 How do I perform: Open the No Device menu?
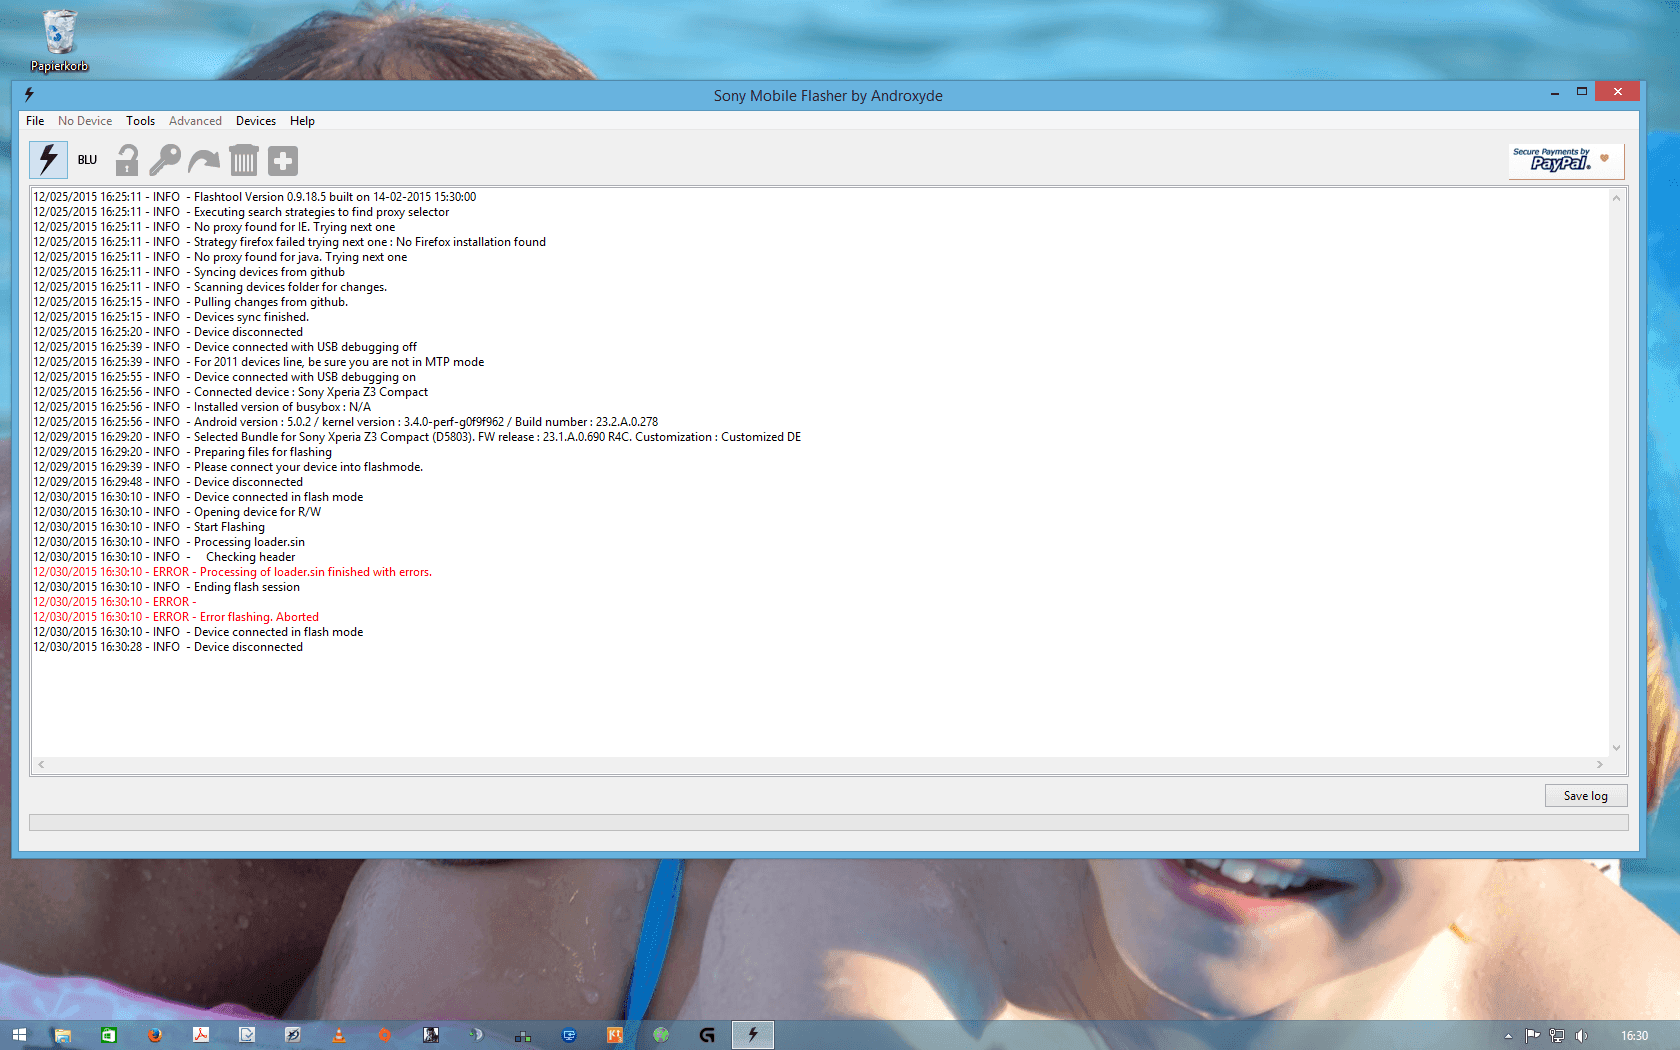pyautogui.click(x=85, y=121)
